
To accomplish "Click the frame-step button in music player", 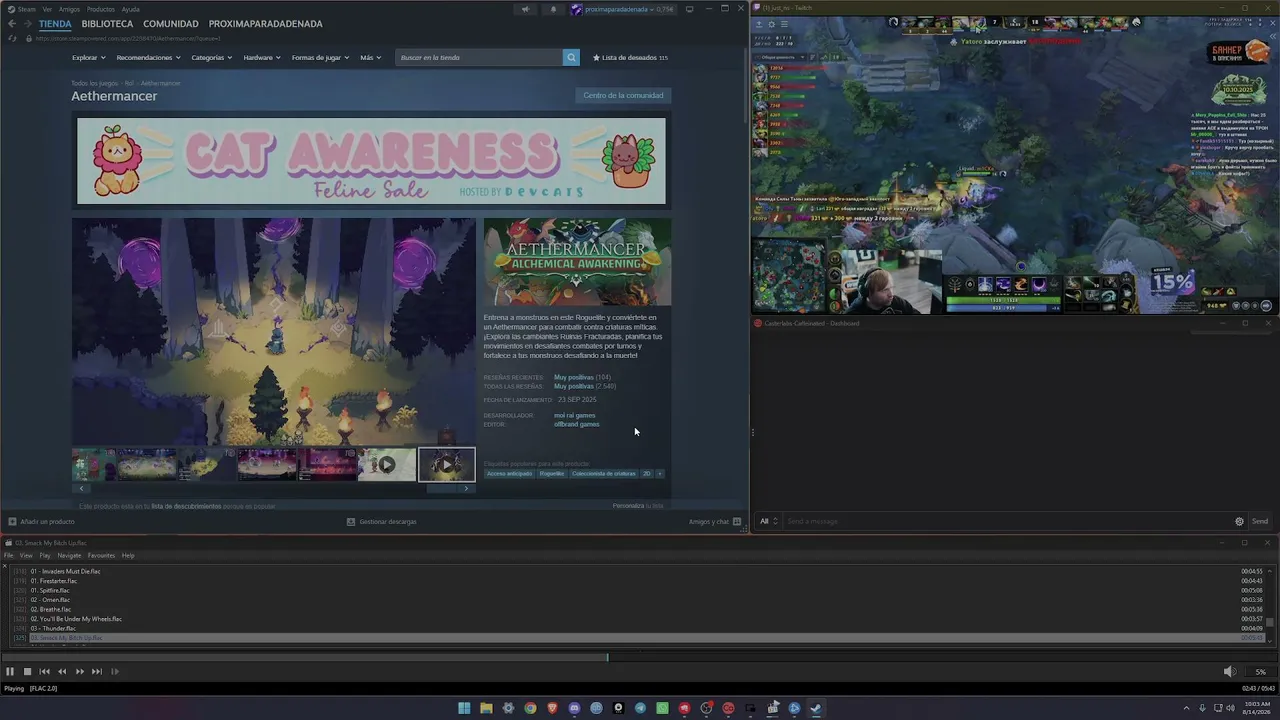I will point(115,671).
